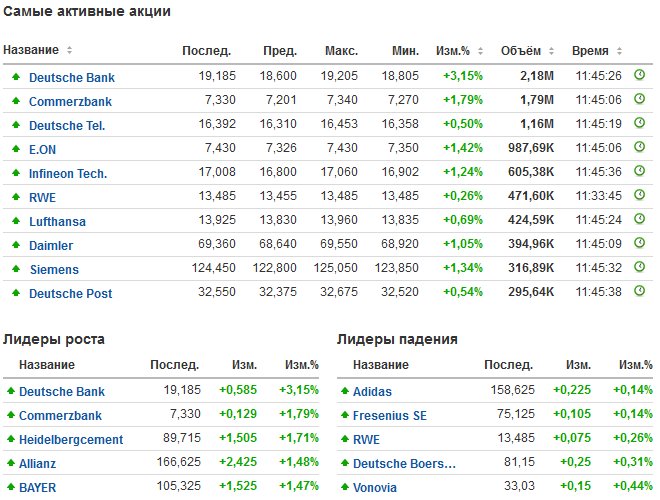Click green up arrow beside E.ON
Viewport: 660px width, 500px height.
[x=16, y=149]
